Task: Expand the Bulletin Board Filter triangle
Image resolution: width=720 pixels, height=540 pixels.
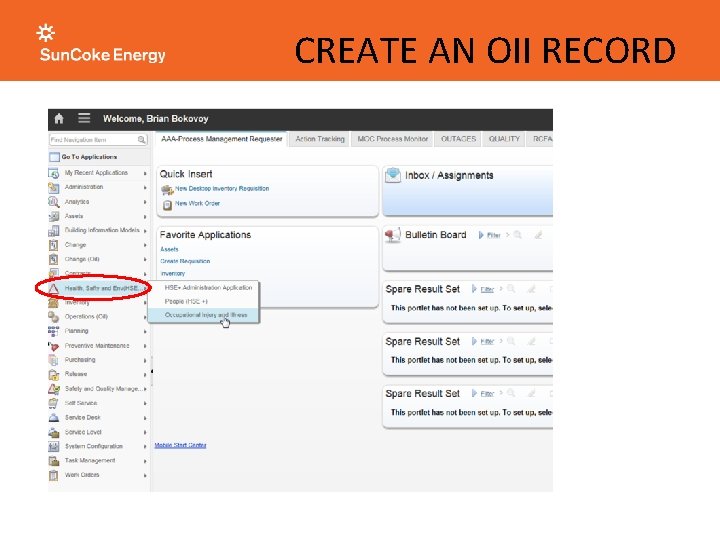Action: click(x=481, y=235)
